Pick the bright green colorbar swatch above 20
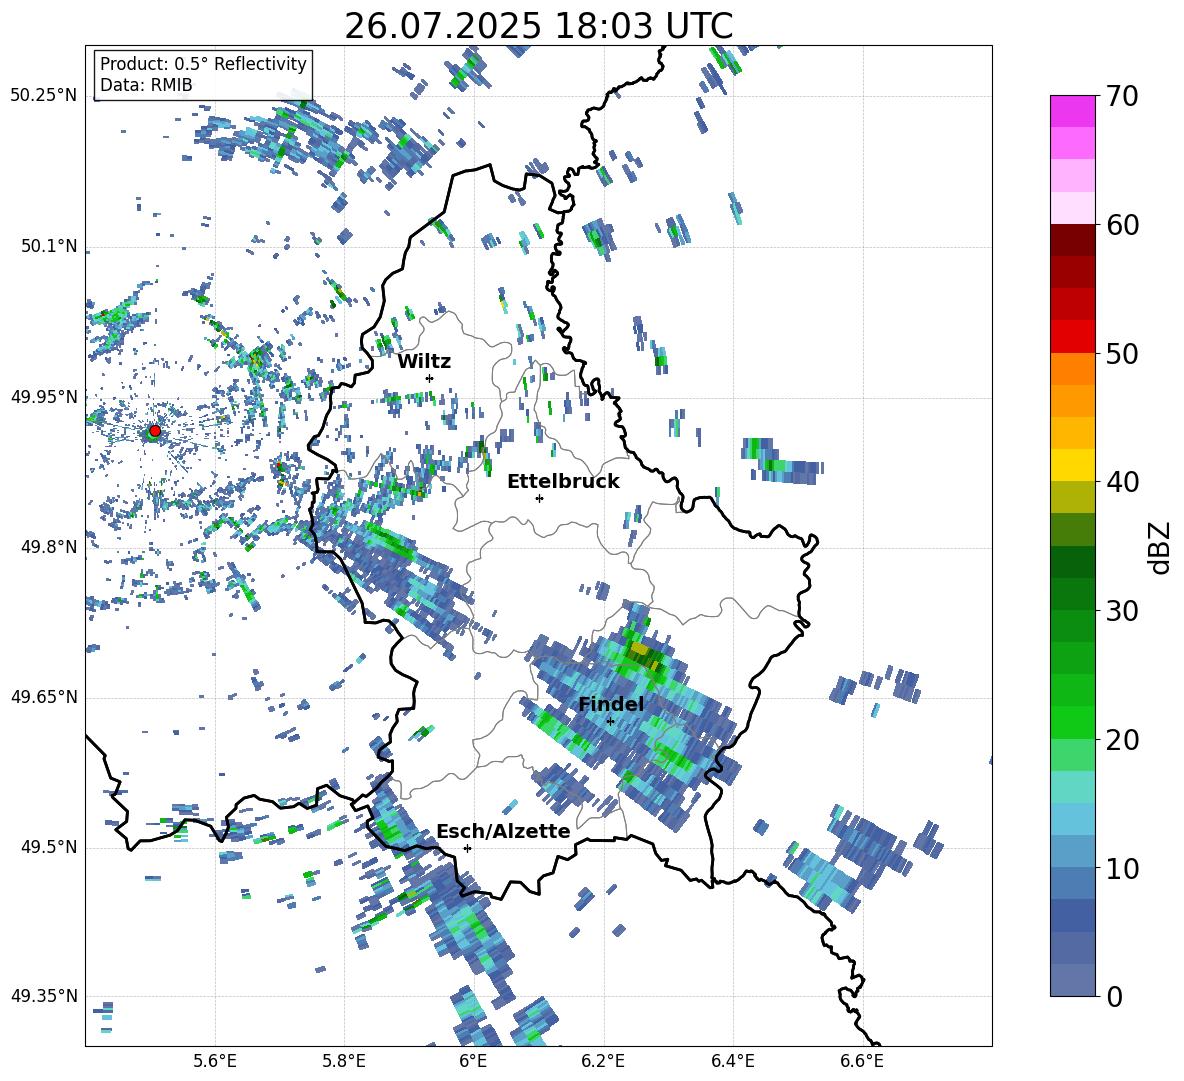Image resolution: width=1184 pixels, height=1081 pixels. click(1072, 722)
